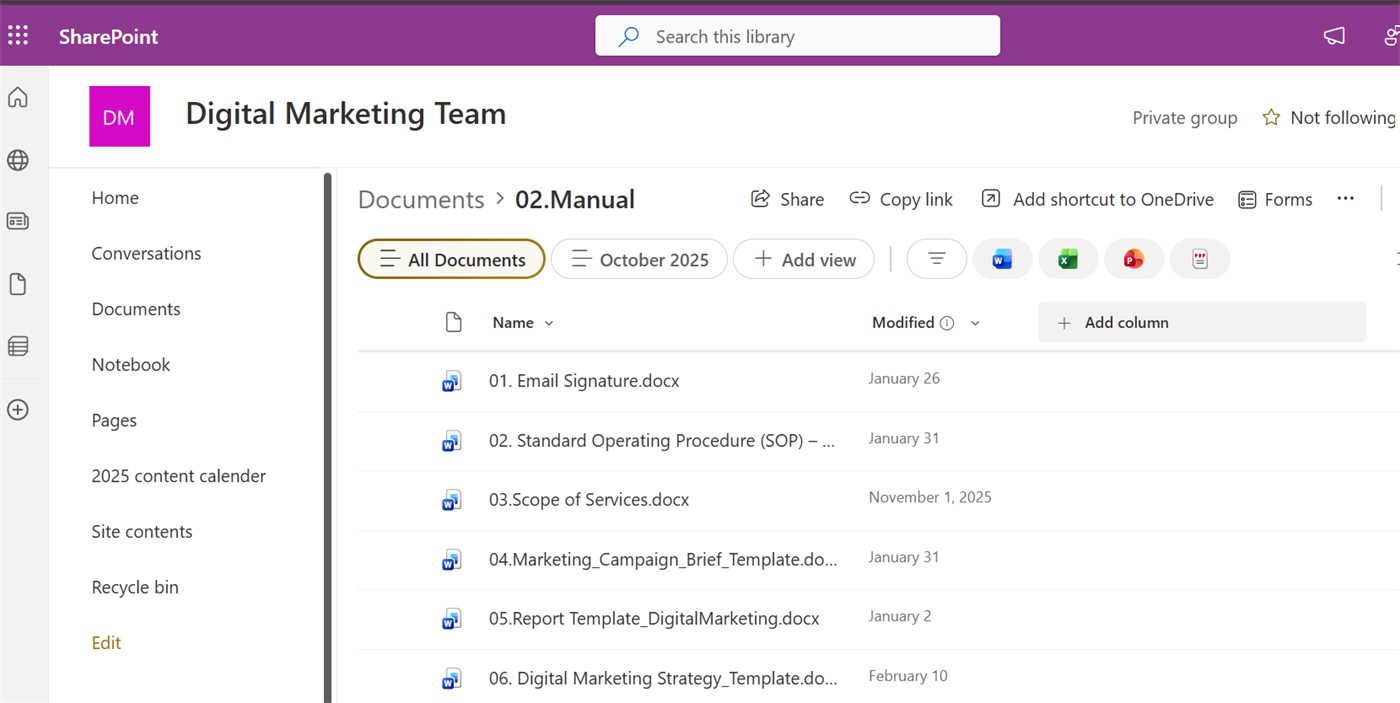Open the My files page icon

18,285
